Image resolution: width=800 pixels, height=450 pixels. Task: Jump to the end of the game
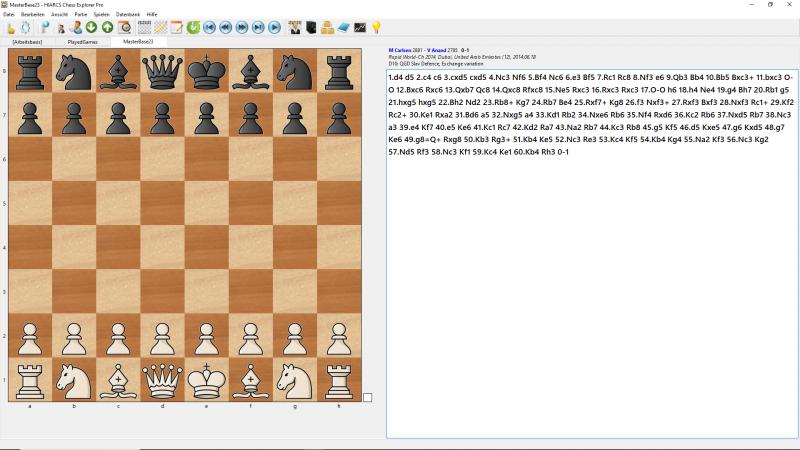pos(257,27)
